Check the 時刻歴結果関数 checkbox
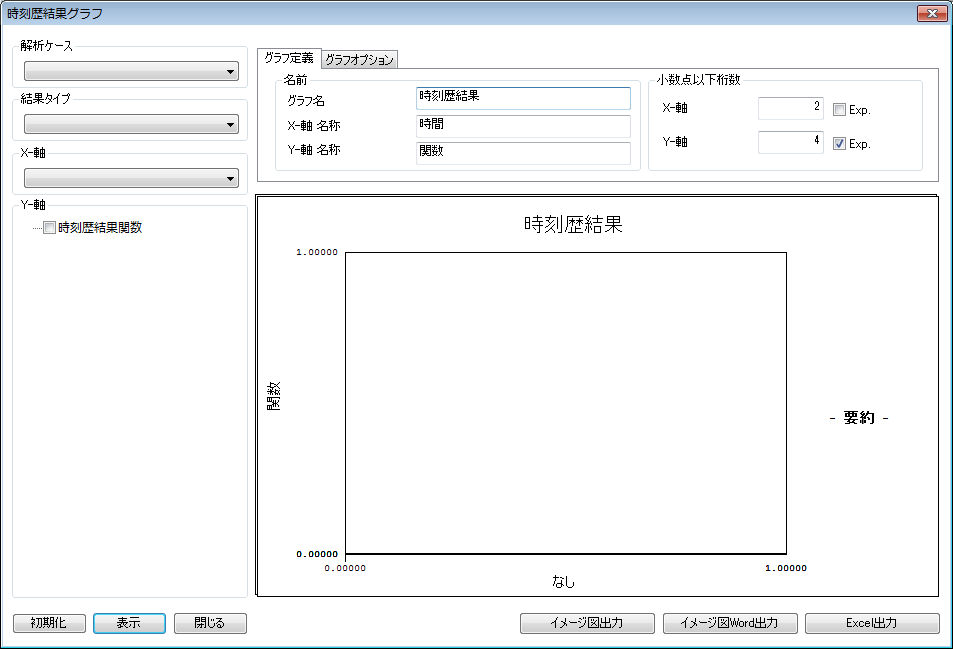Screen dimensions: 953x649 (x=49, y=228)
